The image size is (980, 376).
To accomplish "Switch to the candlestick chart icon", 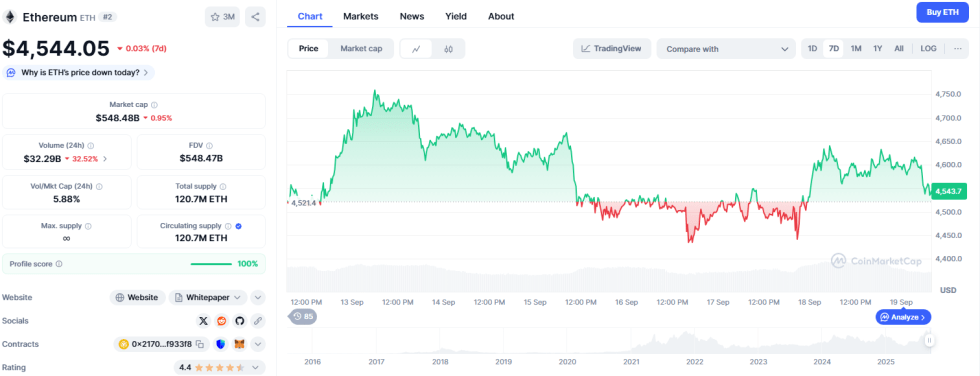I will click(x=448, y=49).
